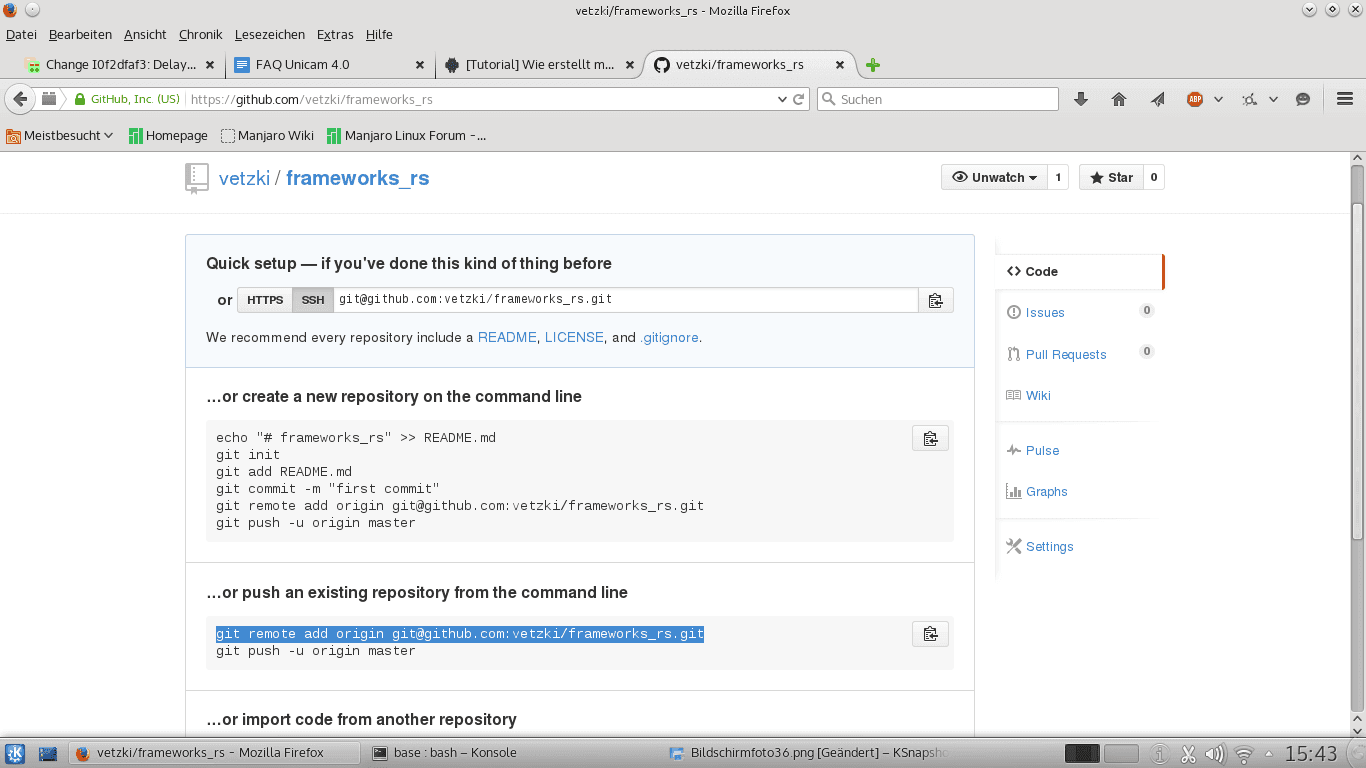Open a new tab with the green plus
Screen dimensions: 1366x768
coord(873,65)
